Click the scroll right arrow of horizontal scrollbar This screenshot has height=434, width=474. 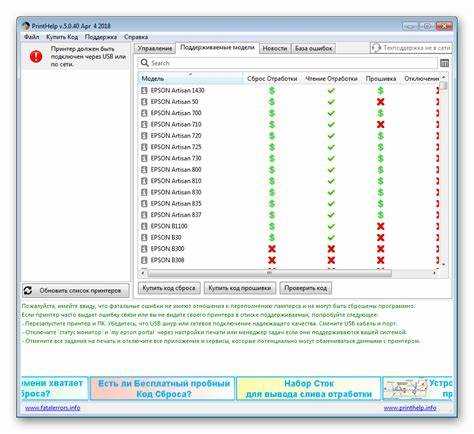click(x=435, y=273)
